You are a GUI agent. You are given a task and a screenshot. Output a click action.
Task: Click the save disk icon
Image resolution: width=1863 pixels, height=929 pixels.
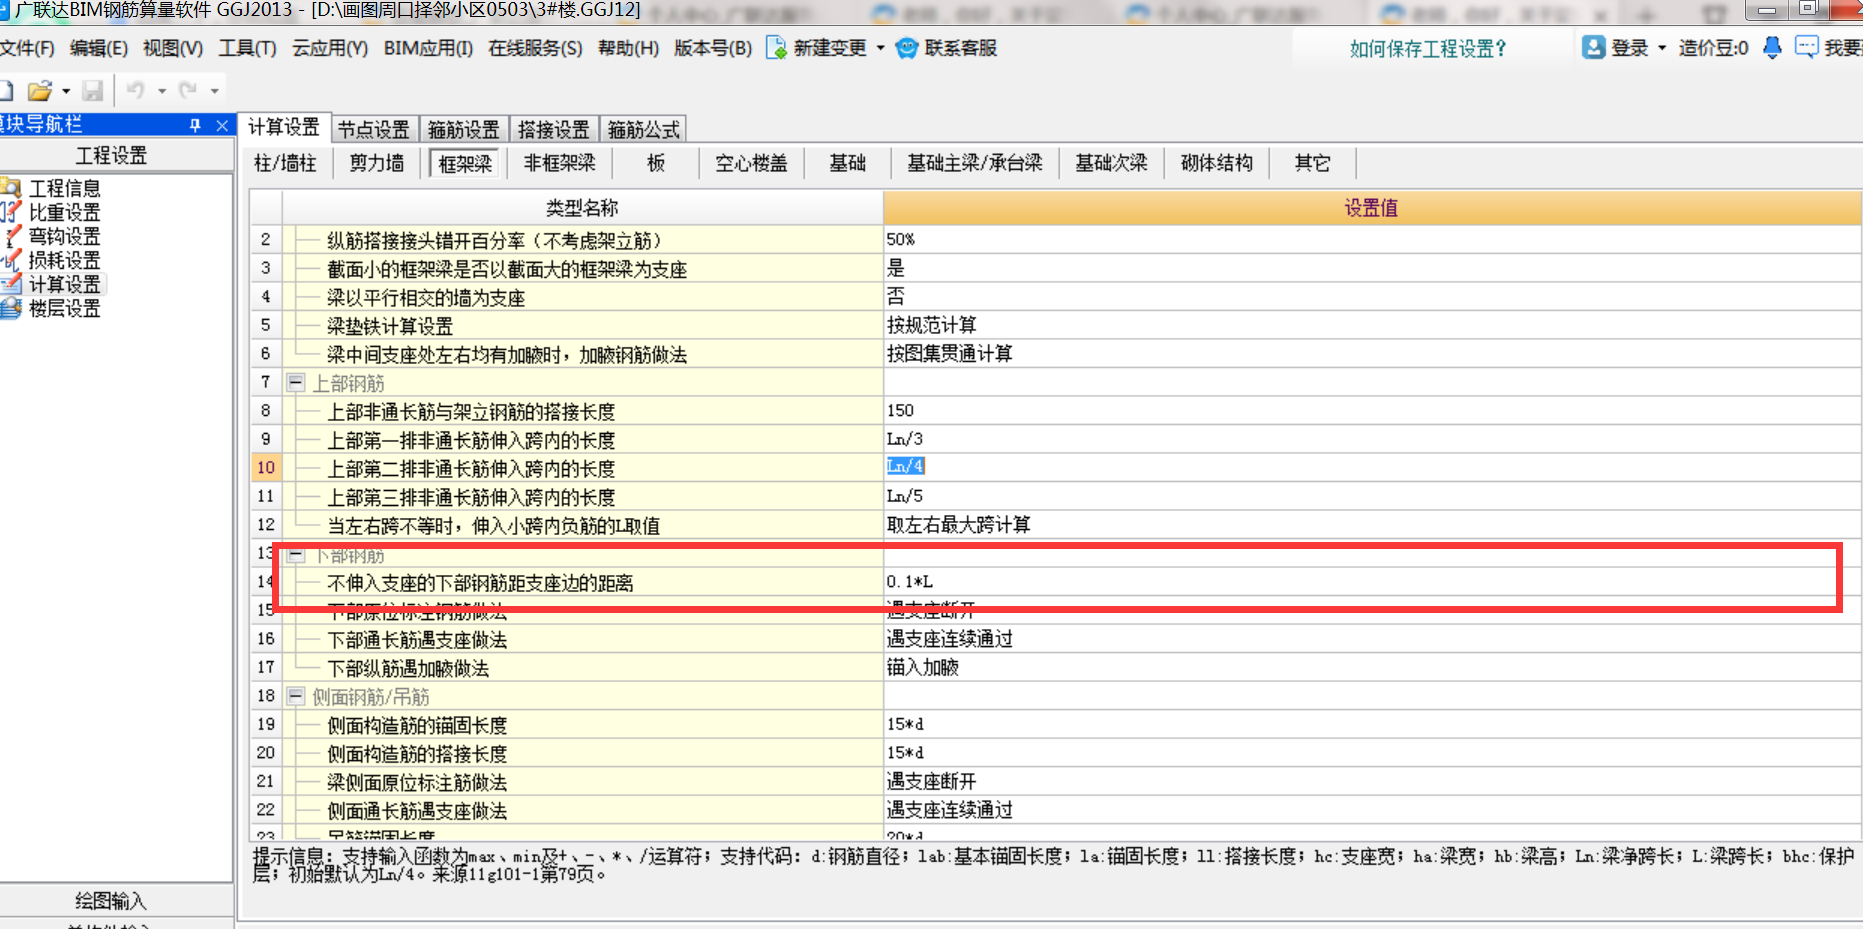[93, 91]
